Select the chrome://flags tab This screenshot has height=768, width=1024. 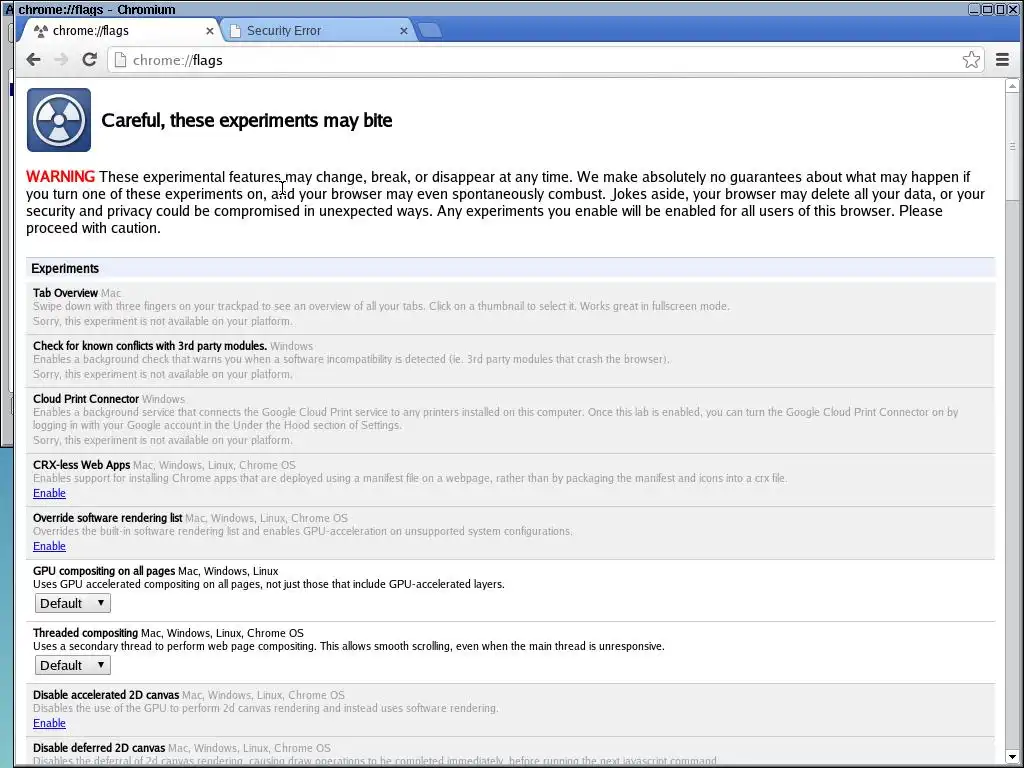121,31
